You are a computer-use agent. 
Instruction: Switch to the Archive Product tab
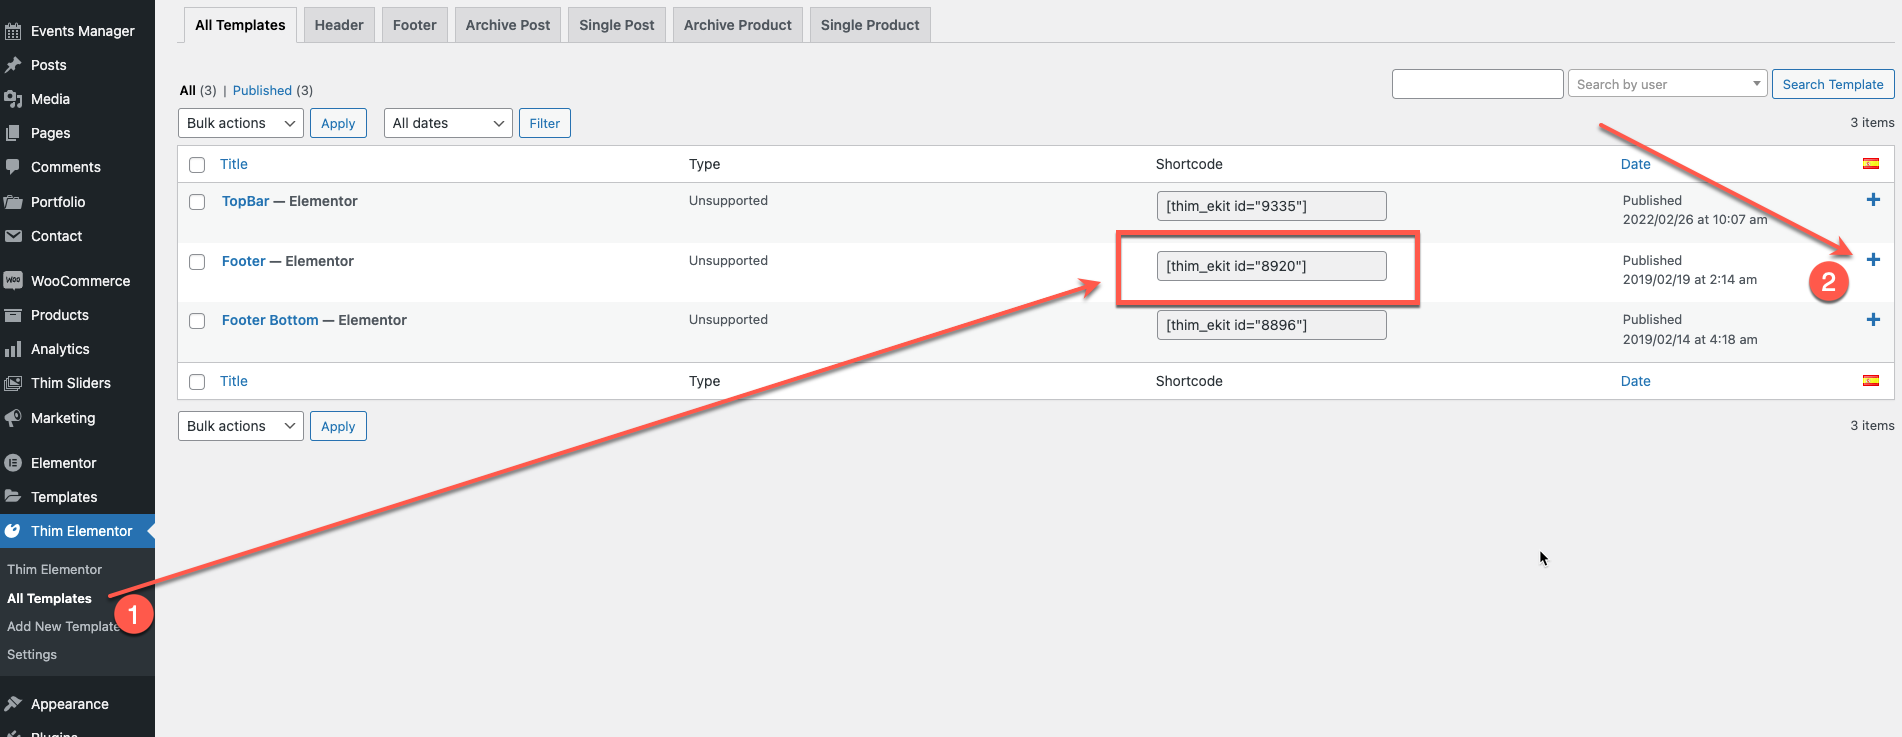tap(737, 25)
